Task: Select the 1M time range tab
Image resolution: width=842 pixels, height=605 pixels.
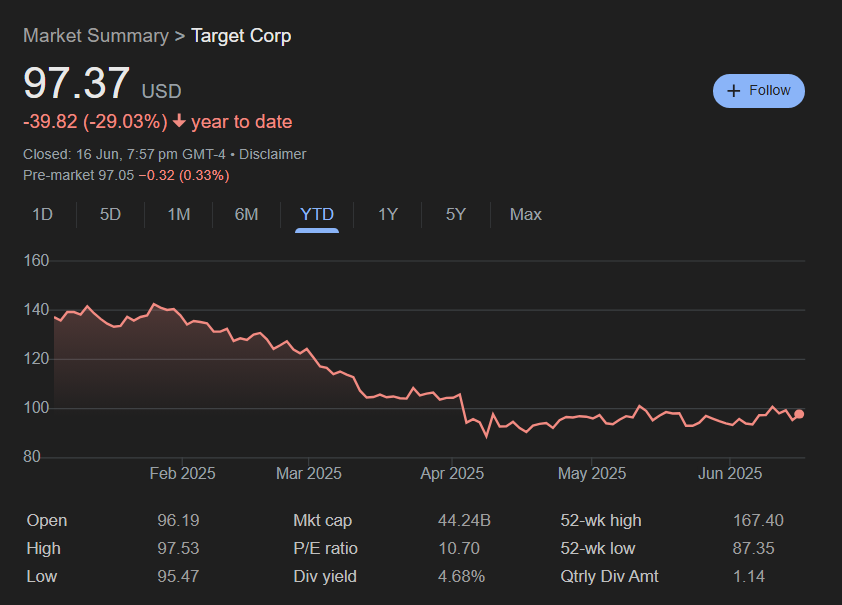Action: (x=179, y=215)
